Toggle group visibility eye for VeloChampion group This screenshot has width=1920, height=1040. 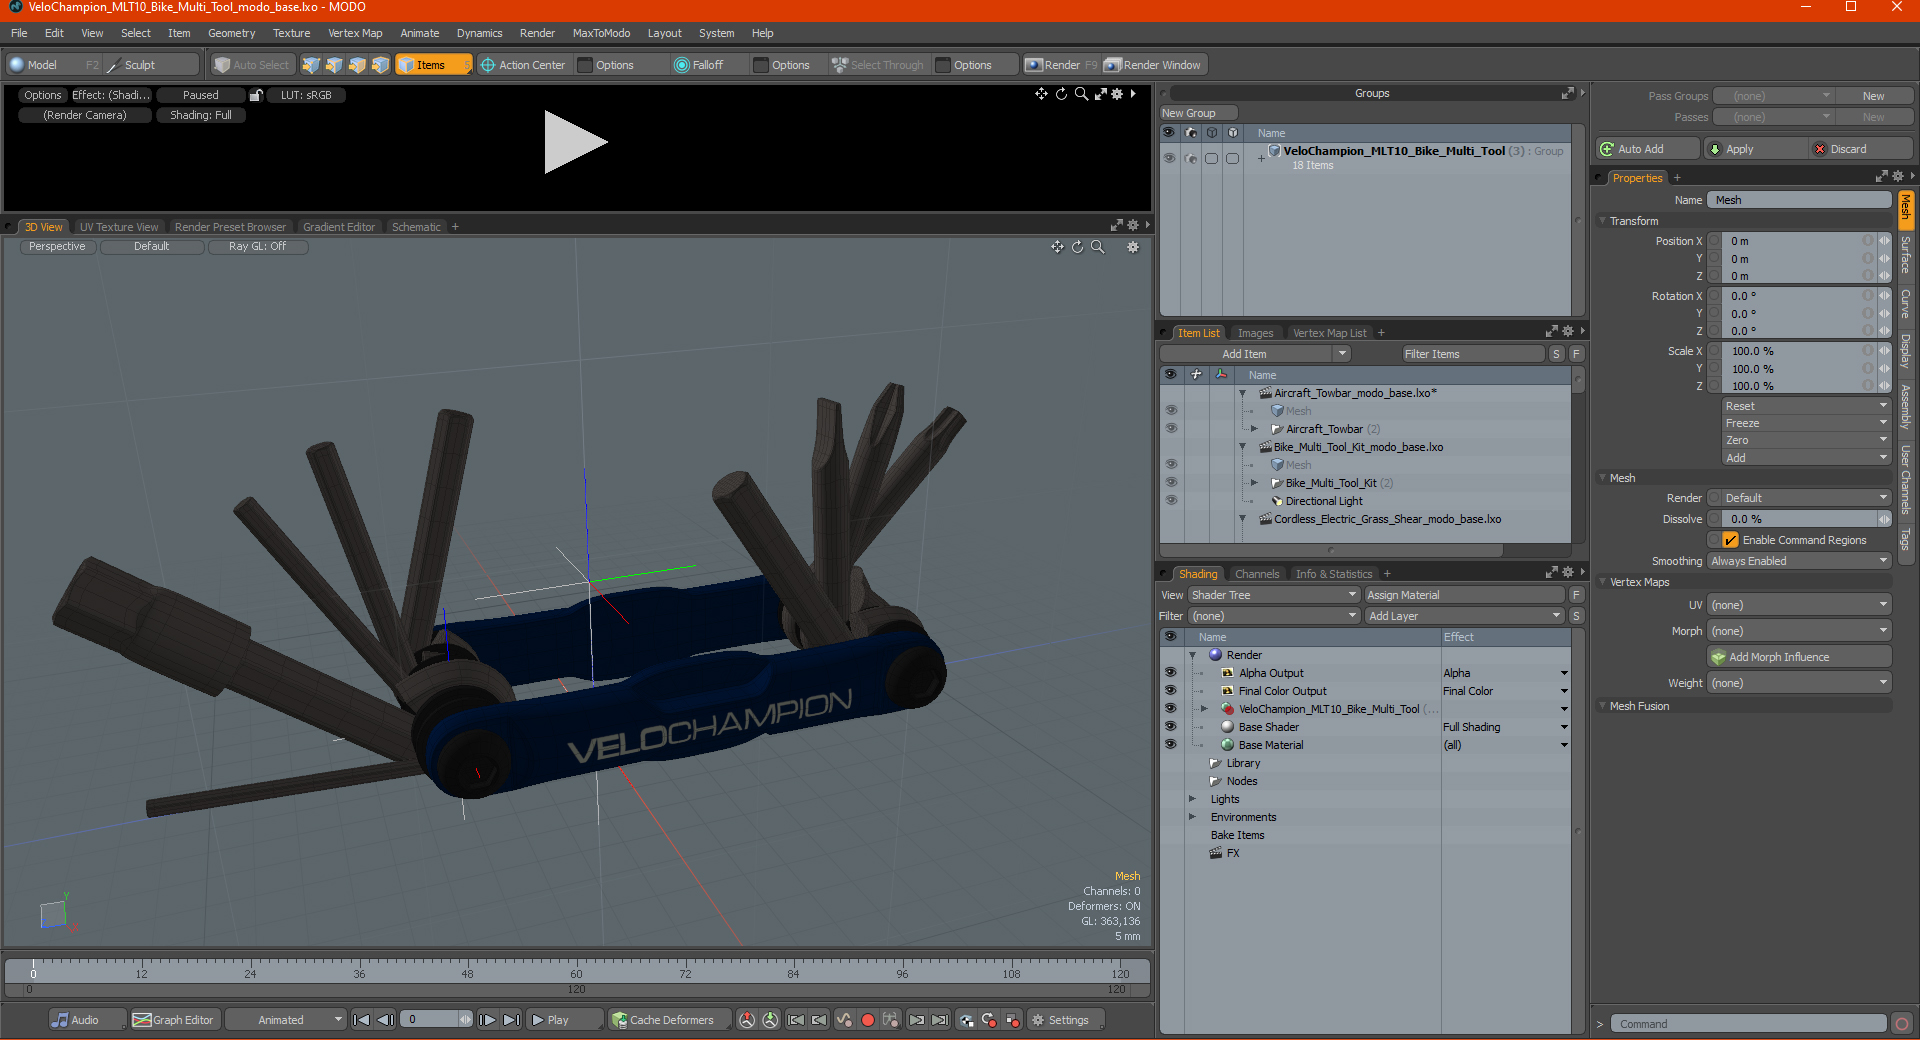pos(1169,158)
